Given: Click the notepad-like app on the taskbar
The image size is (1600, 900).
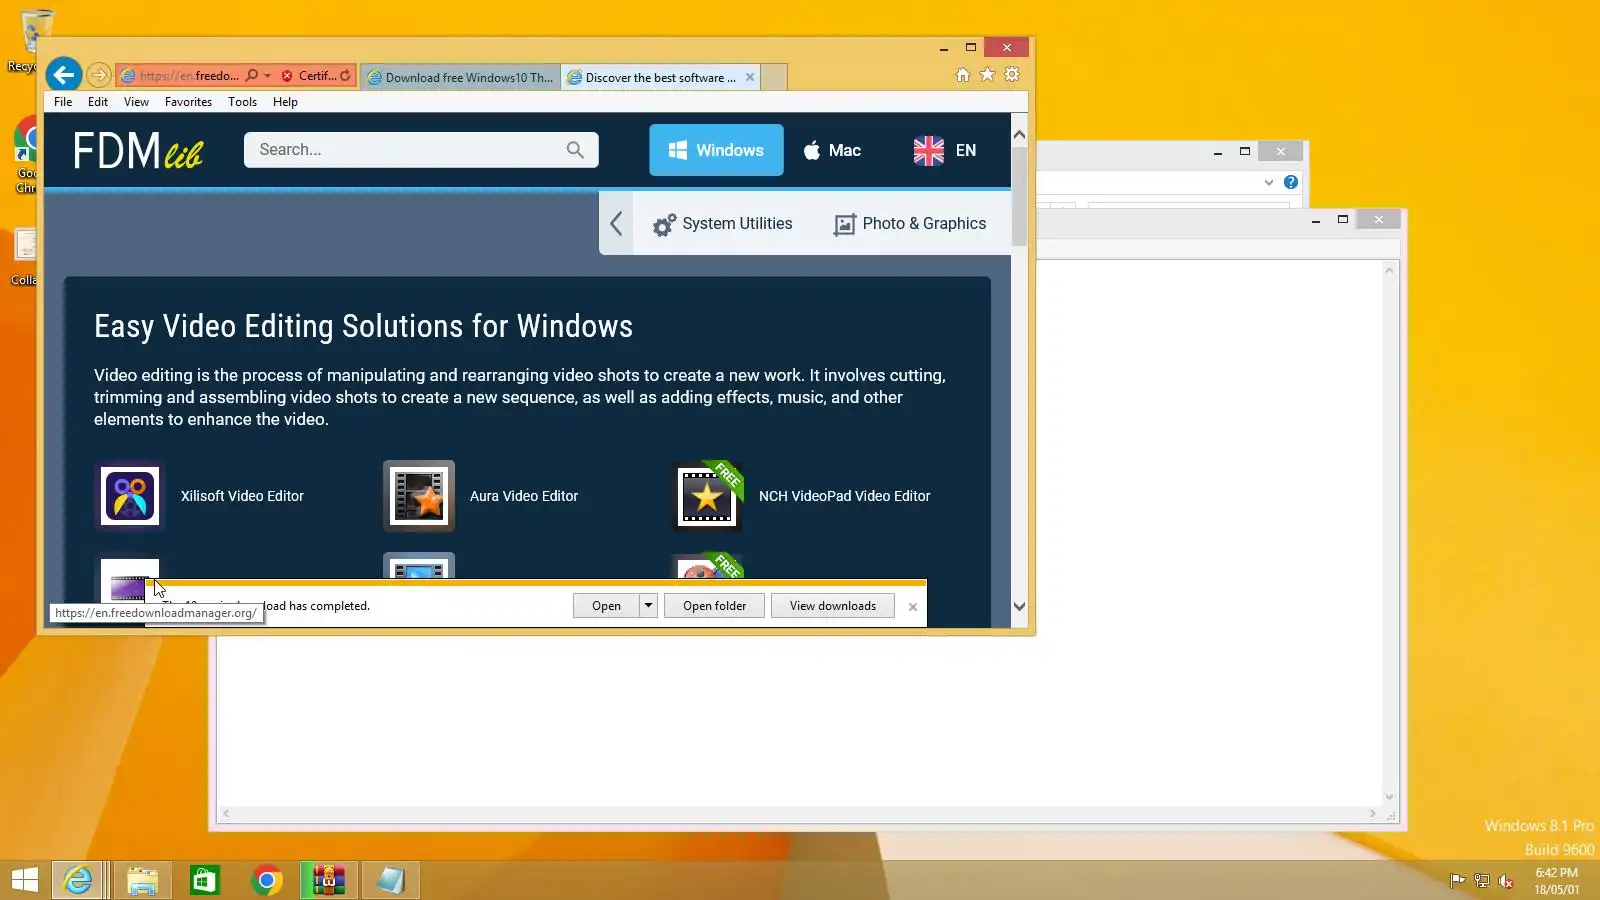Looking at the screenshot, I should click(x=391, y=880).
